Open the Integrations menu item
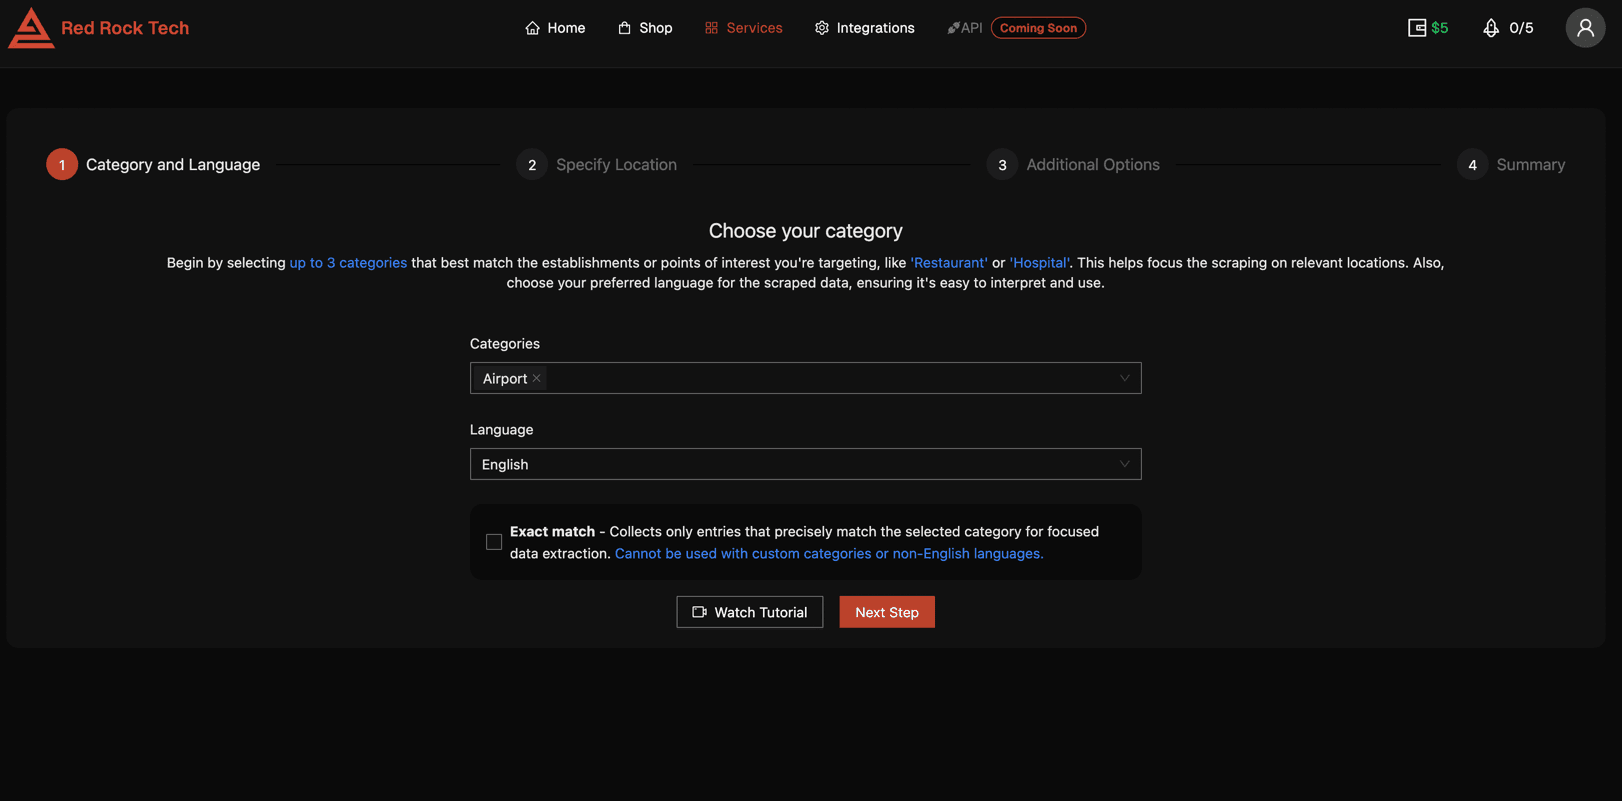The image size is (1622, 801). pos(864,28)
